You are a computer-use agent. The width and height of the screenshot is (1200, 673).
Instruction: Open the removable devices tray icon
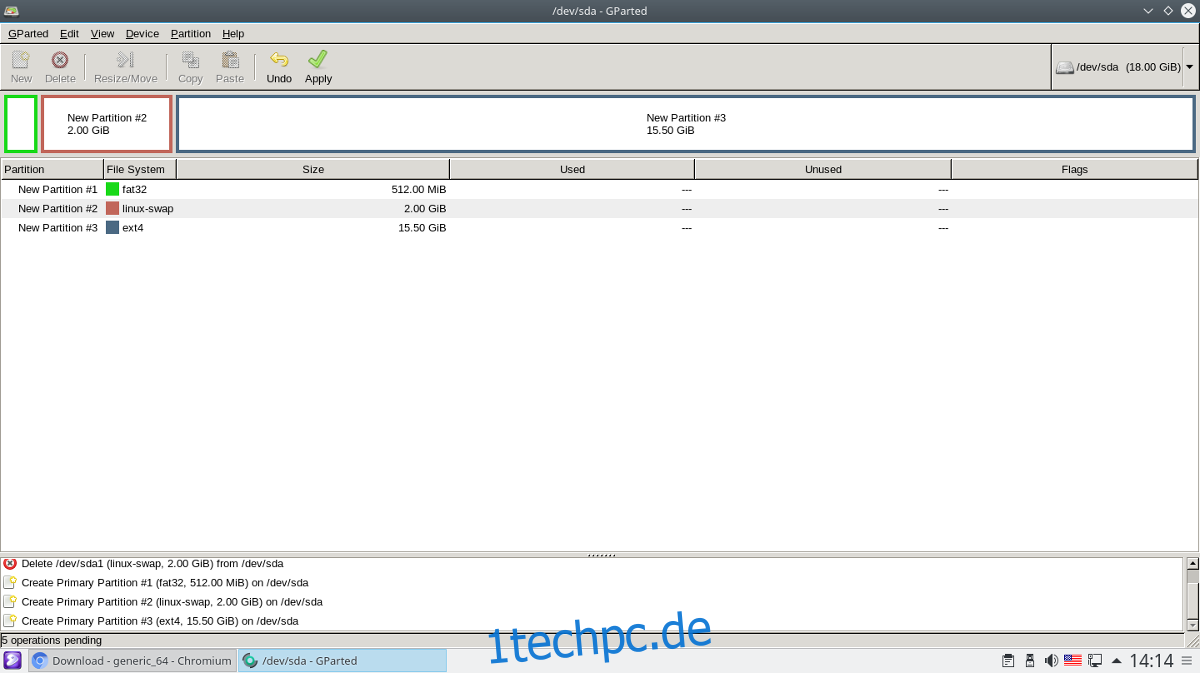[x=1030, y=660]
